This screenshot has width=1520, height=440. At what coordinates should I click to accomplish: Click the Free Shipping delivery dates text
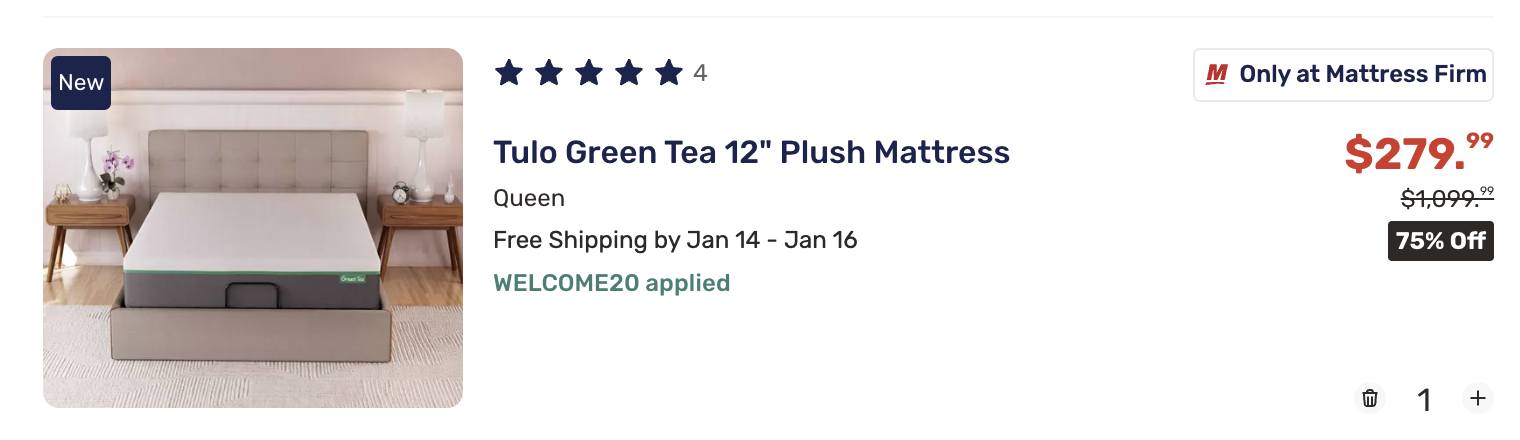click(x=675, y=240)
